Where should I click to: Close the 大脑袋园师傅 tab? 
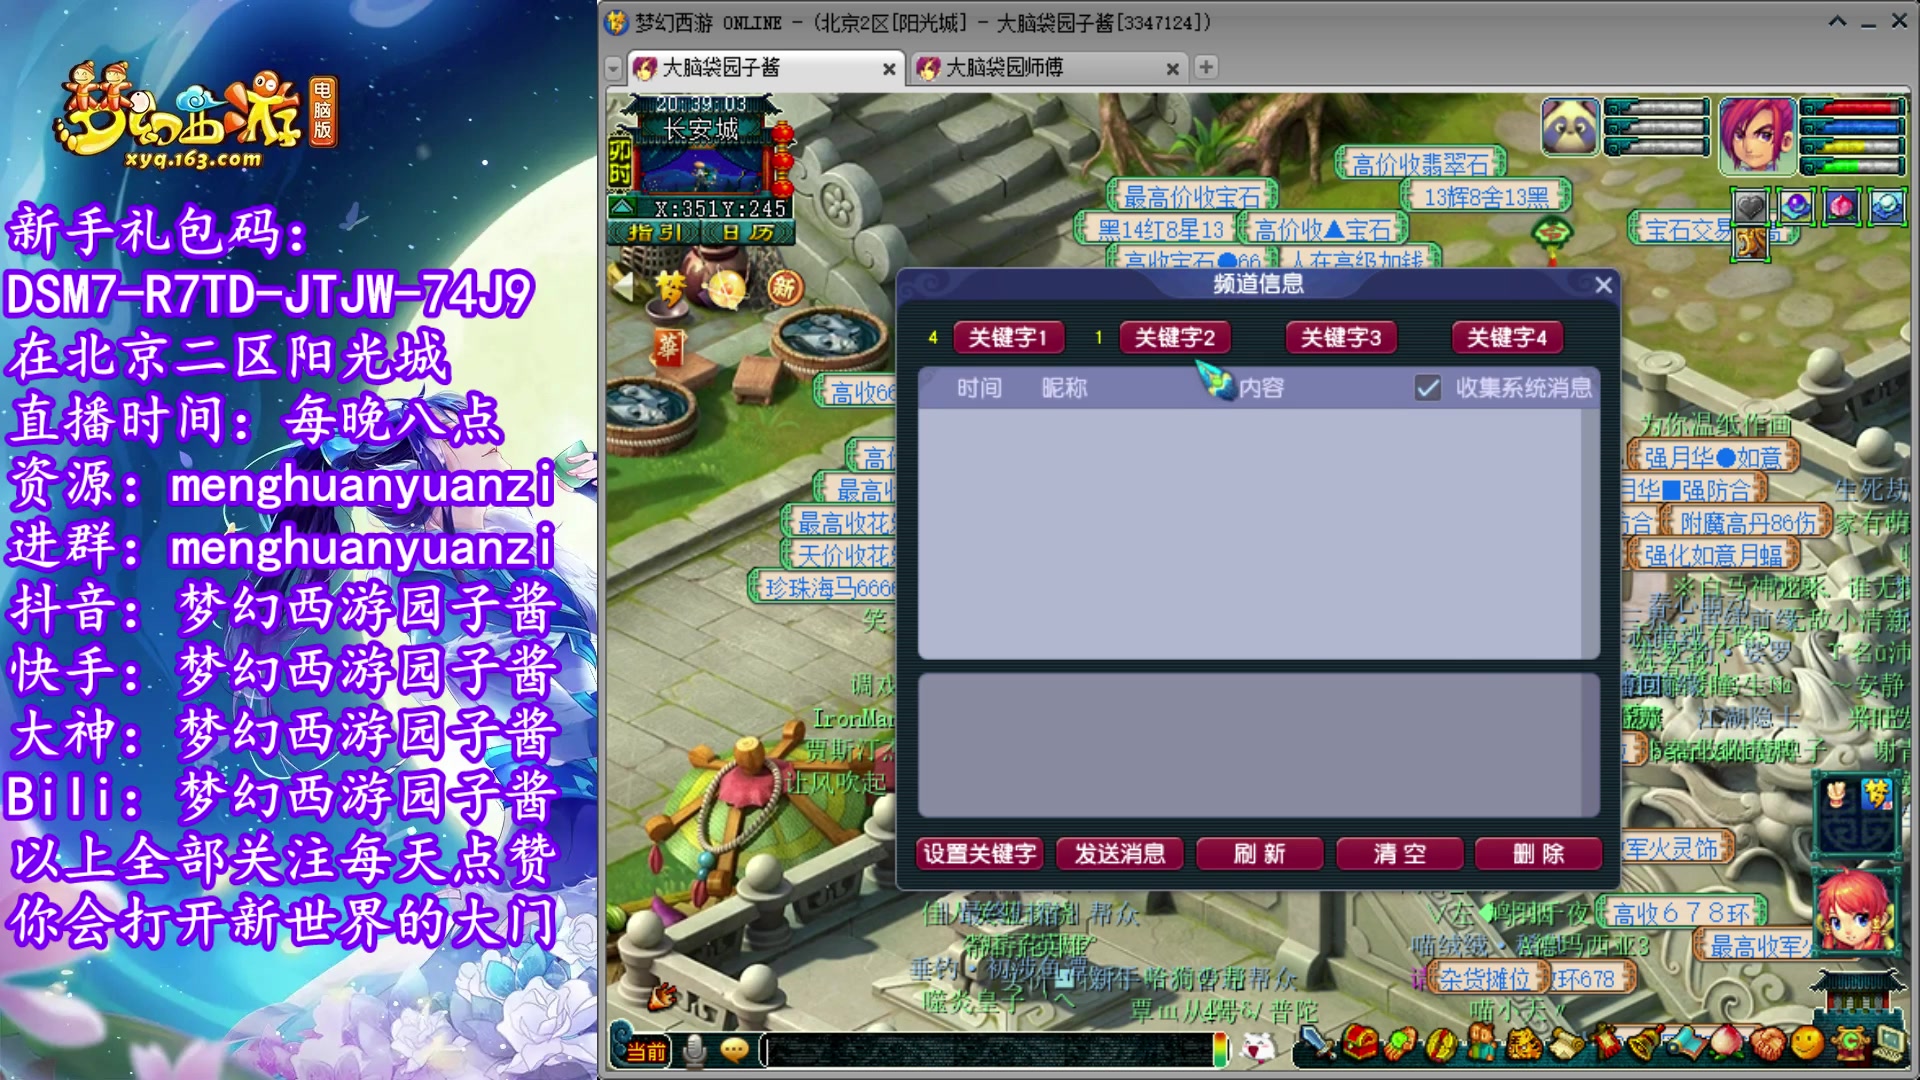pyautogui.click(x=1172, y=69)
